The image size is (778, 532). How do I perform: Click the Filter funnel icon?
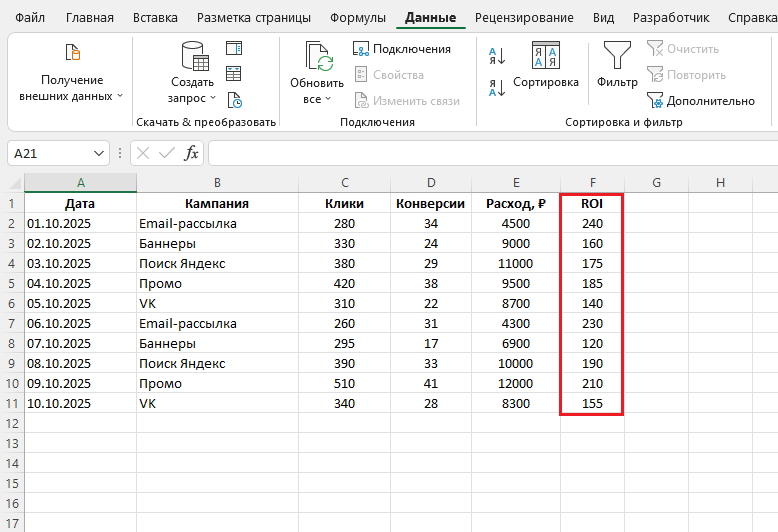pyautogui.click(x=617, y=56)
